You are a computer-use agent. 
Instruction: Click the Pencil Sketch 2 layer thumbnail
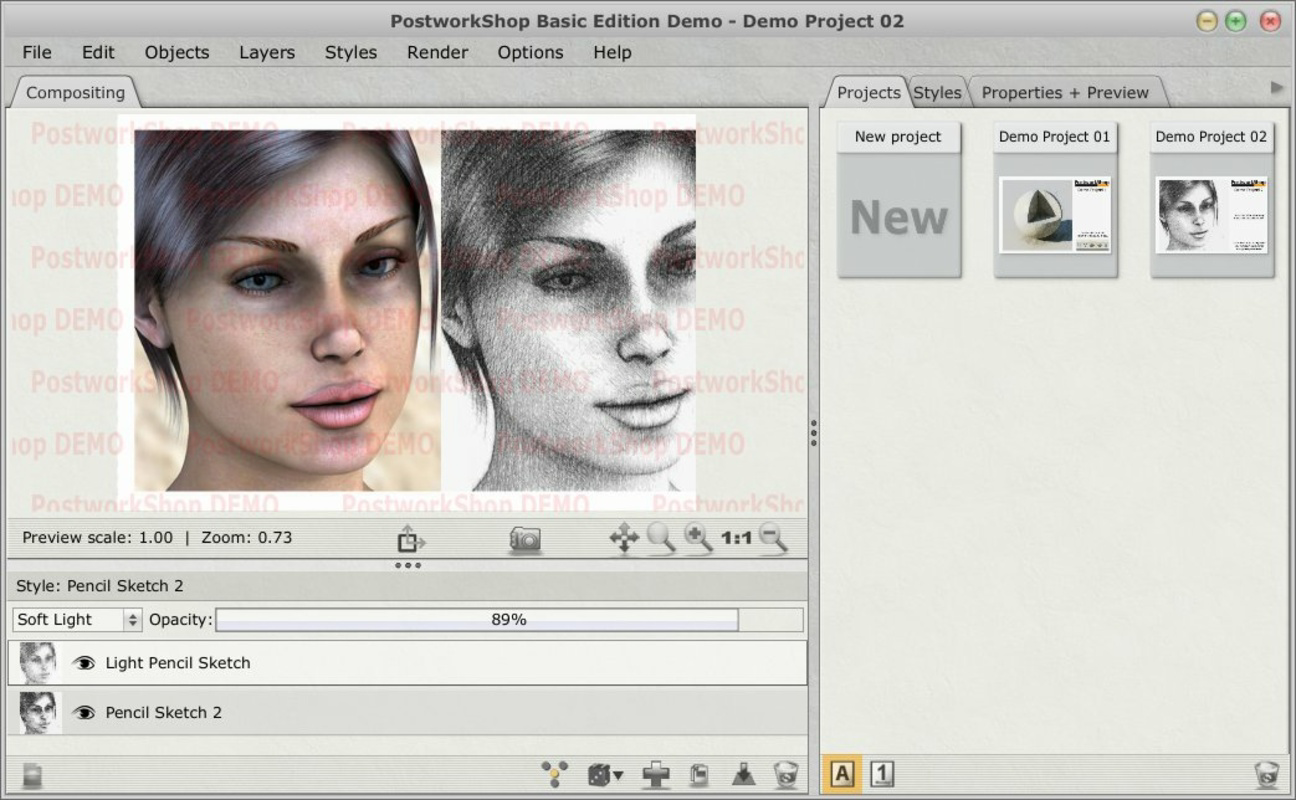coord(38,712)
